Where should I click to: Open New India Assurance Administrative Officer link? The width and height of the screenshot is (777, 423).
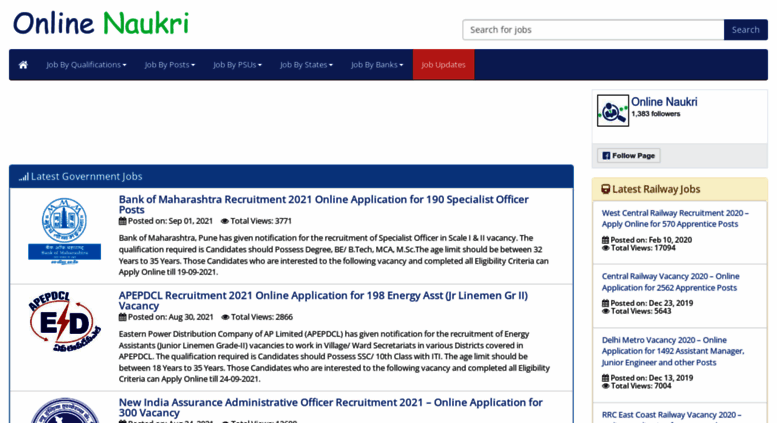pyautogui.click(x=331, y=408)
